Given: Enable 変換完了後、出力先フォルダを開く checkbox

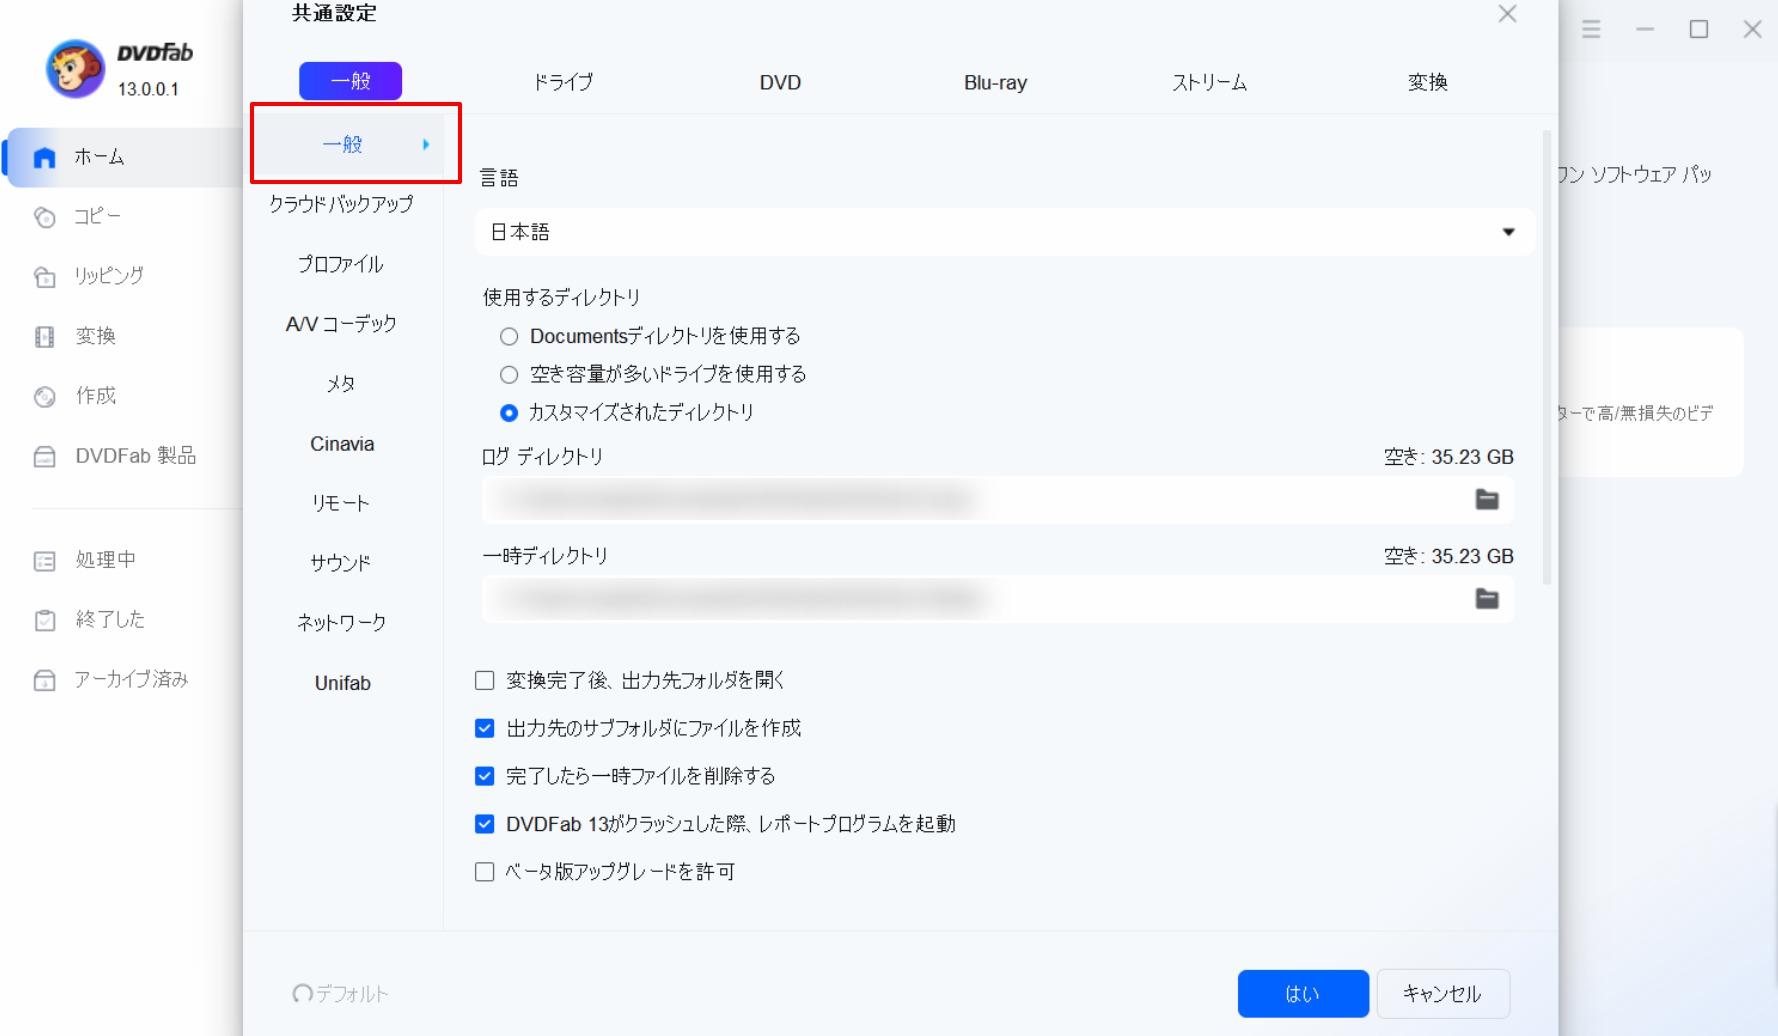Looking at the screenshot, I should point(485,681).
